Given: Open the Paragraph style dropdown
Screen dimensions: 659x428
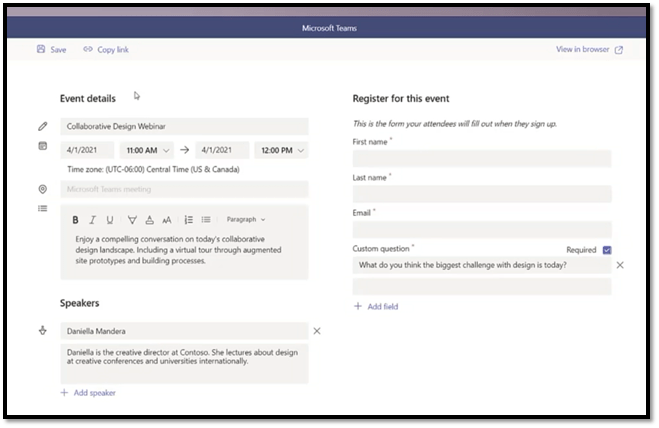Looking at the screenshot, I should (x=246, y=220).
